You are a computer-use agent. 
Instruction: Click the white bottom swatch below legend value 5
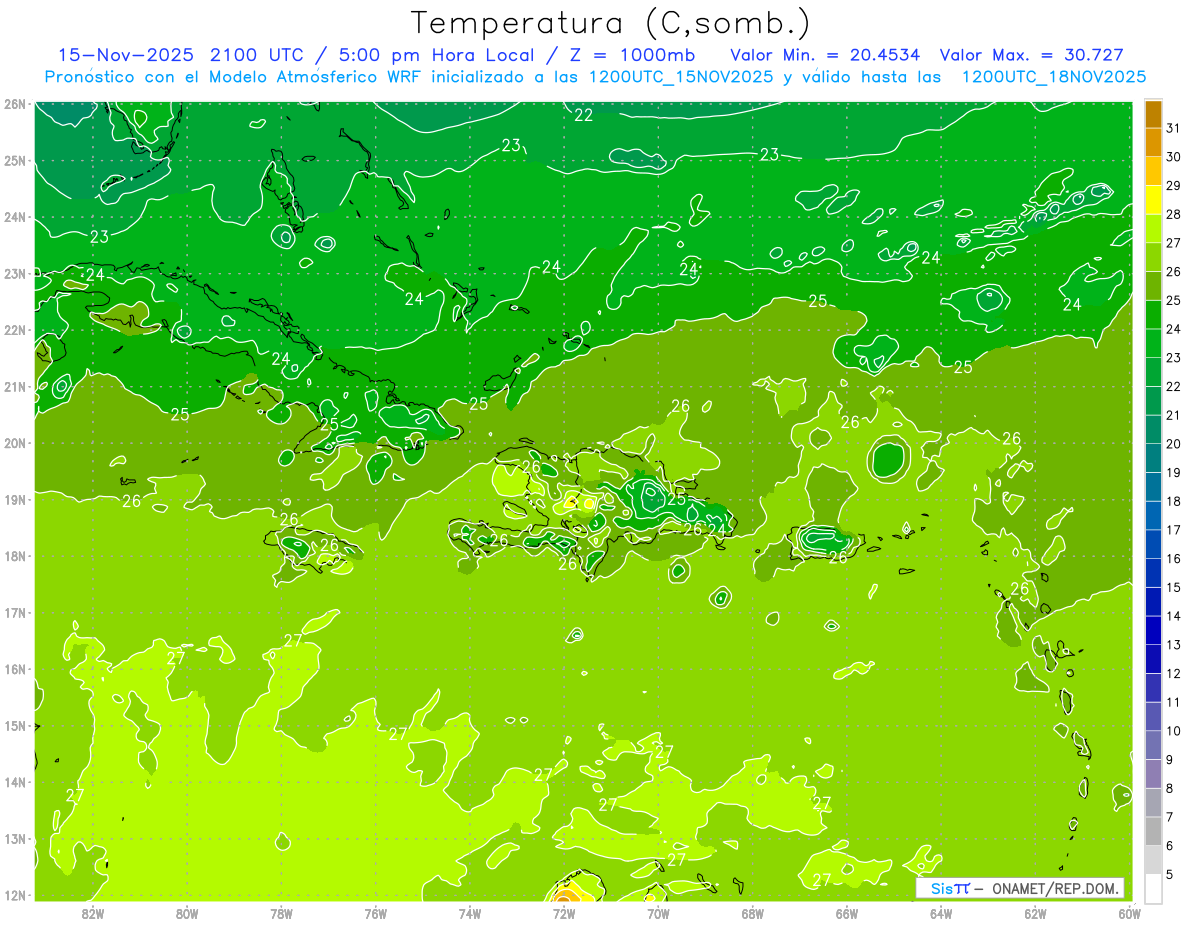click(x=1153, y=888)
